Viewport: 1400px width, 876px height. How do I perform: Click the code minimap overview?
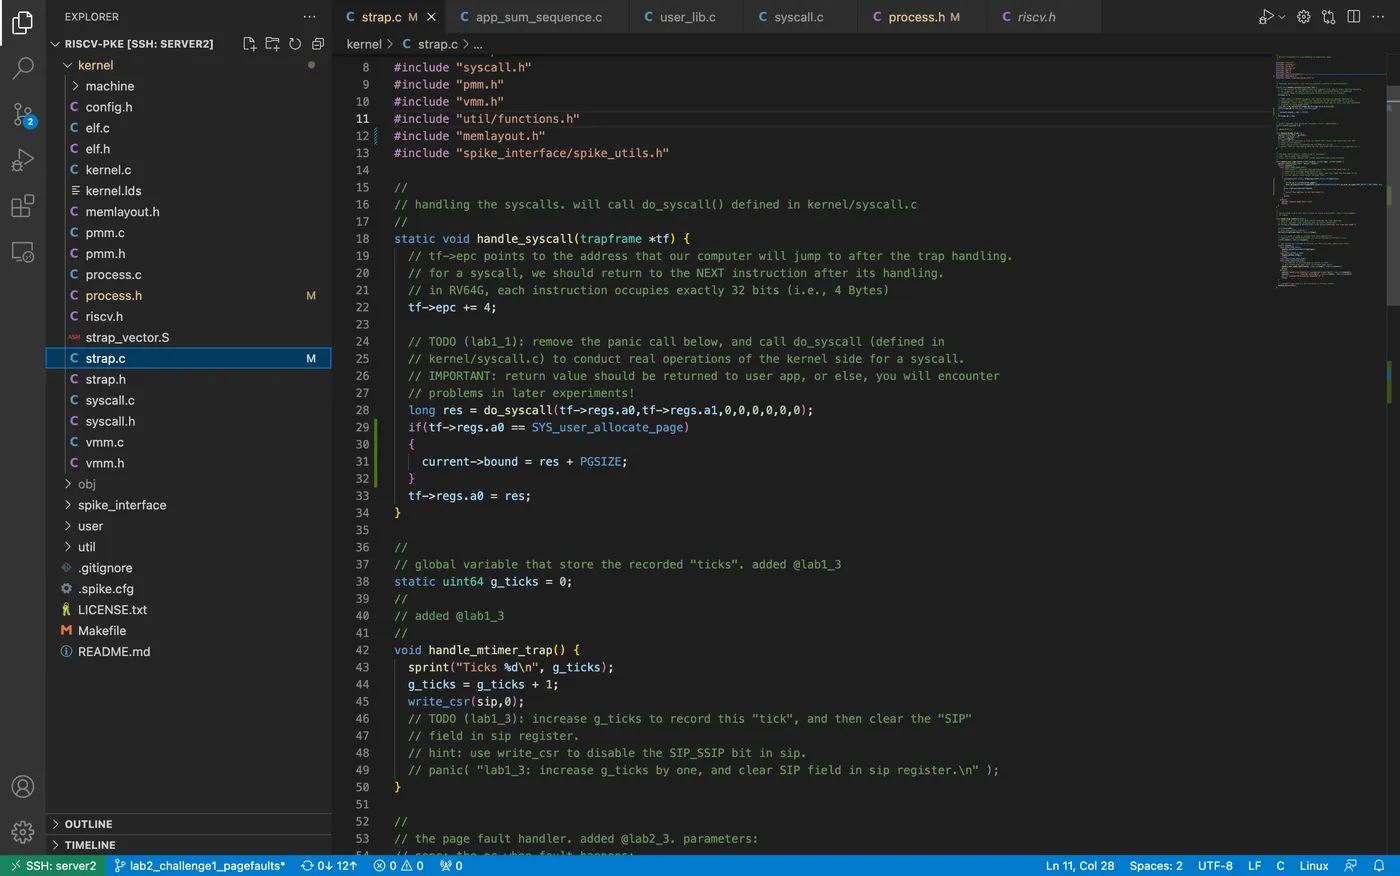click(x=1330, y=170)
